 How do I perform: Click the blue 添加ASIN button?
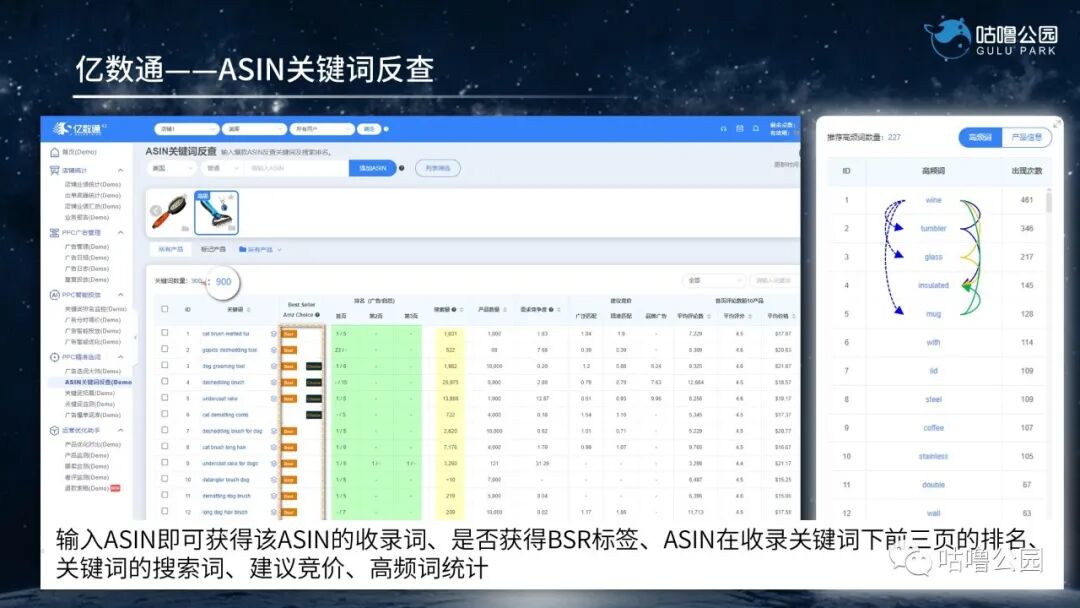(x=373, y=169)
